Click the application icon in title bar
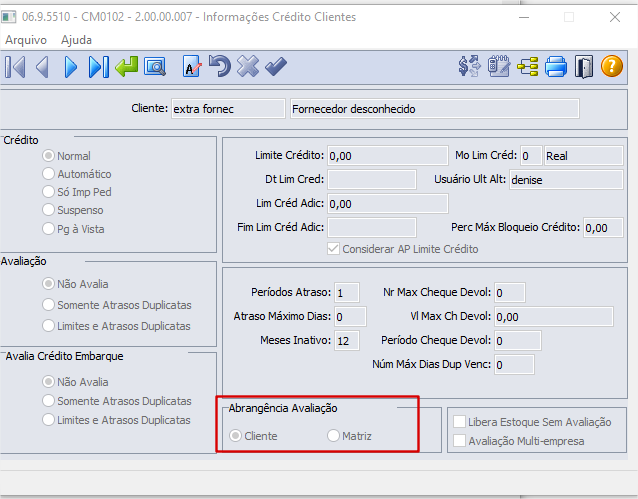This screenshot has height=499, width=638. click(x=9, y=17)
